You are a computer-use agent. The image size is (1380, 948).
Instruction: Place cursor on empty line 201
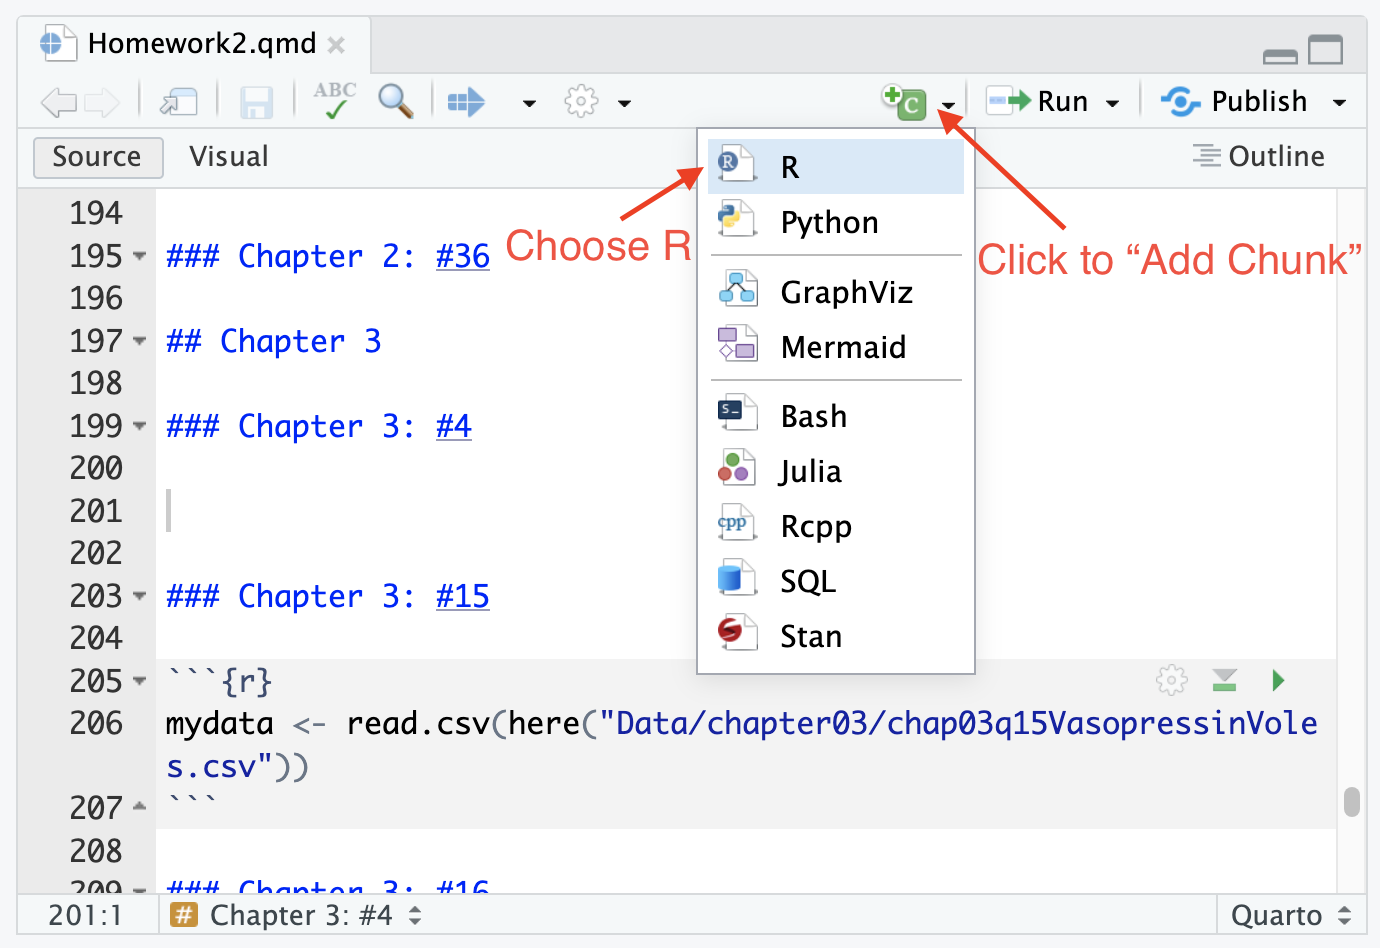(746, 511)
